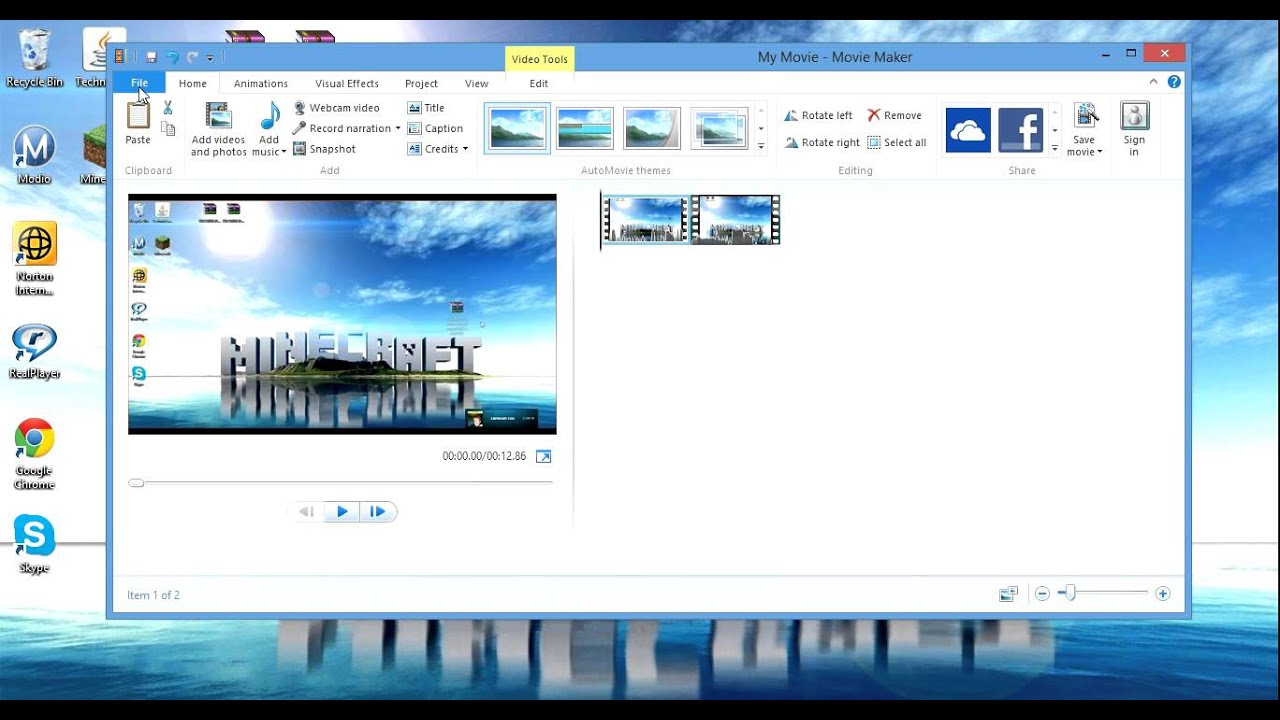Select the fourth AutoMovie theme thumbnail
Screen dimensions: 1280x720
pyautogui.click(x=719, y=128)
